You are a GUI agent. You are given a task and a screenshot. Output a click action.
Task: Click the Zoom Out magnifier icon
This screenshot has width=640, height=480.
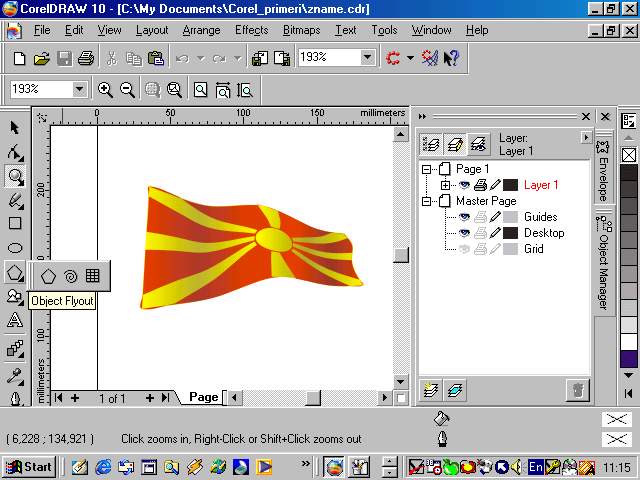point(127,89)
